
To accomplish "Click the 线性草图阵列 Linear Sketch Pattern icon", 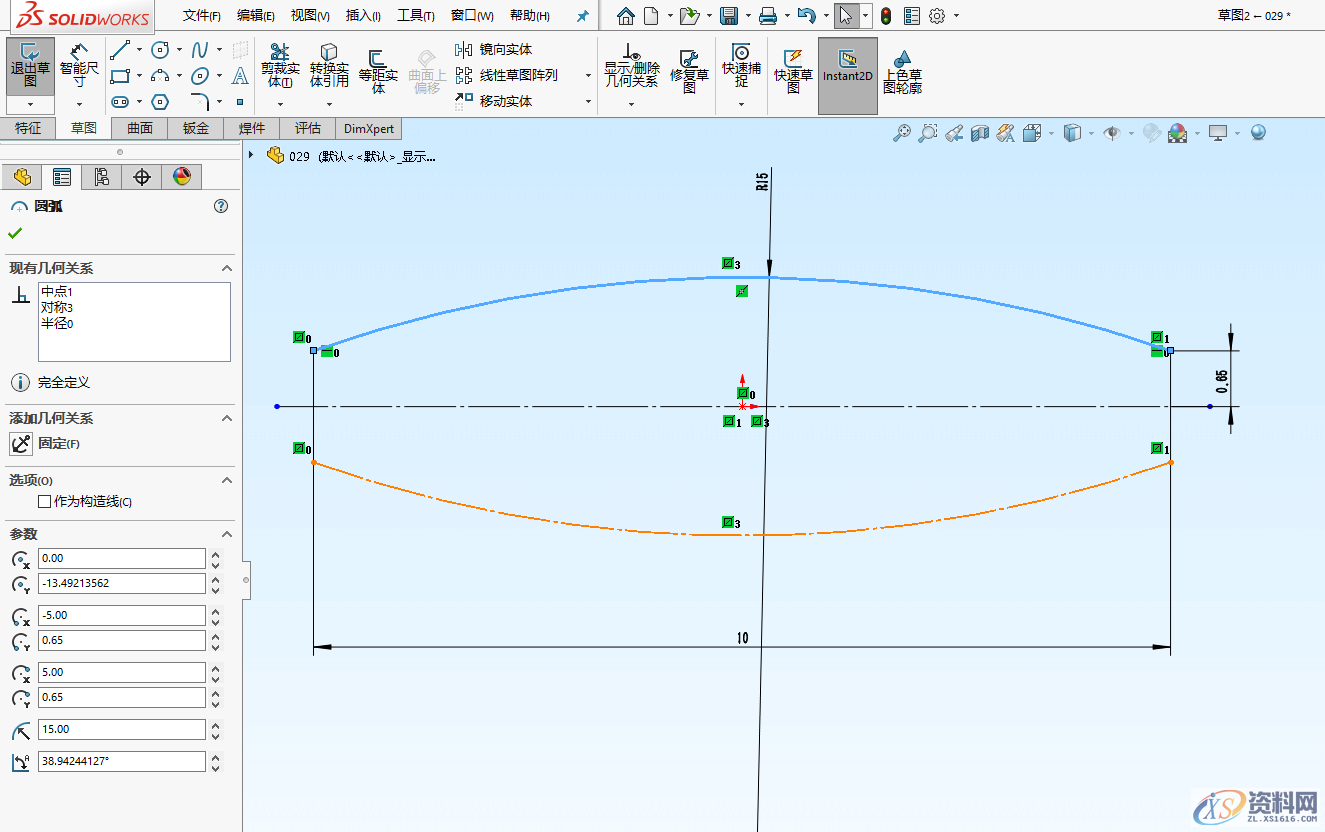I will click(510, 75).
